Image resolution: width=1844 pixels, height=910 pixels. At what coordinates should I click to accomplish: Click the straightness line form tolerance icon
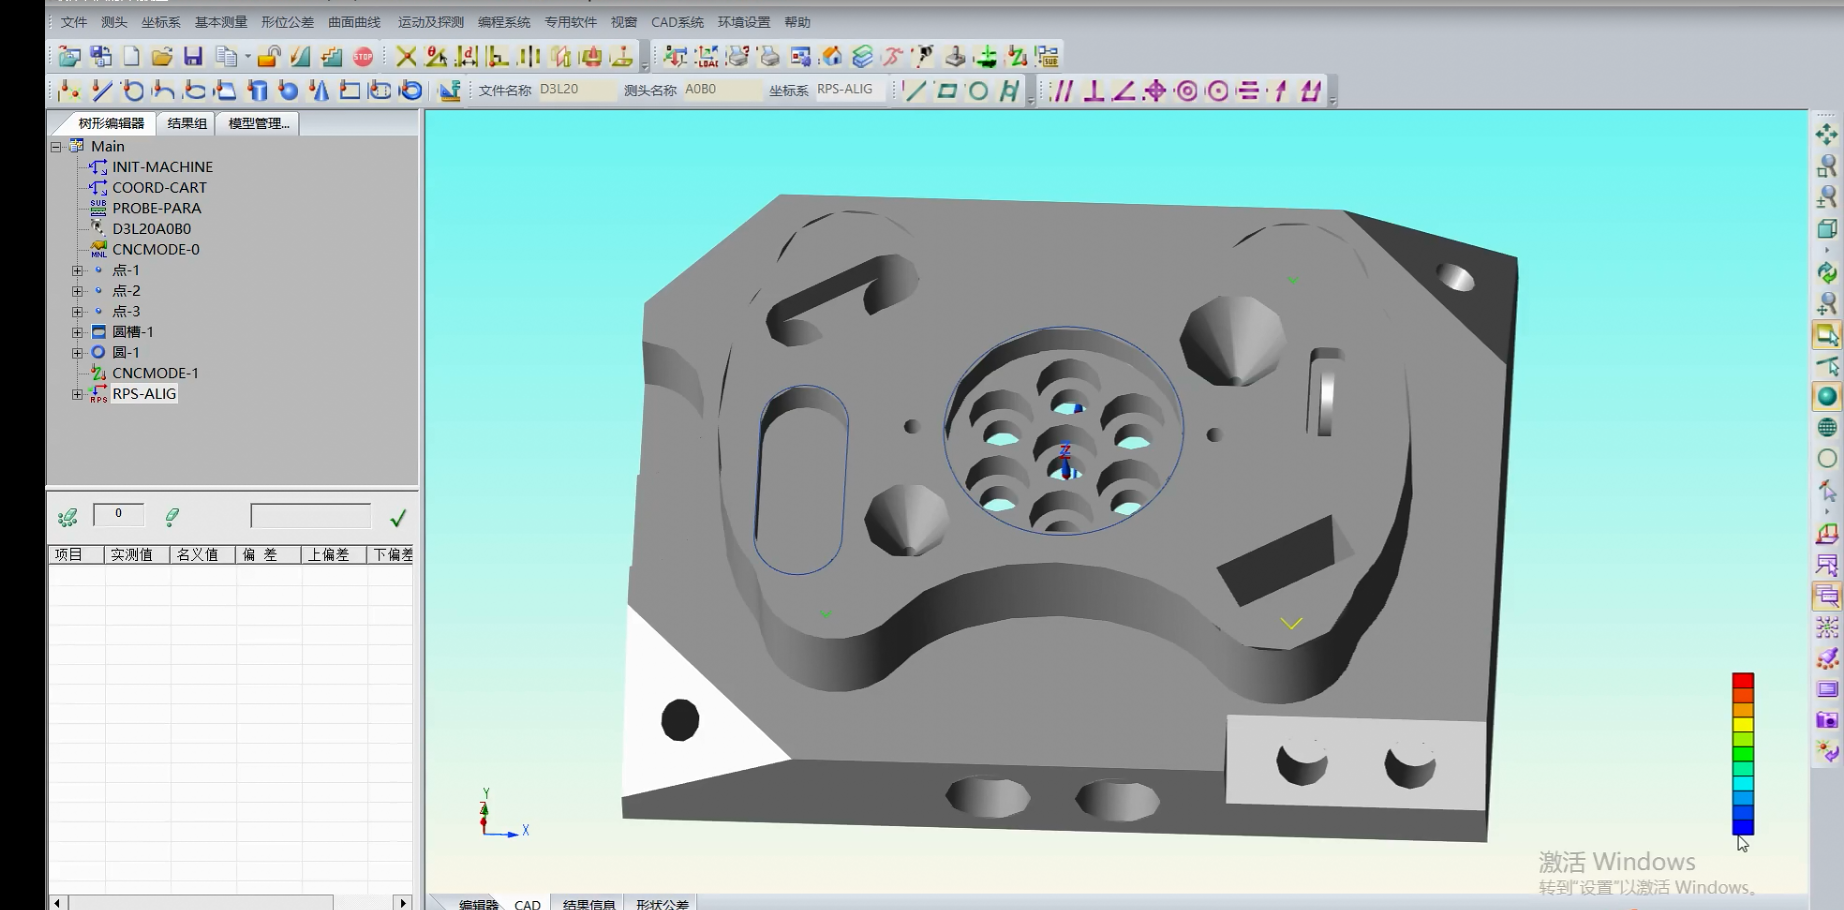[915, 91]
